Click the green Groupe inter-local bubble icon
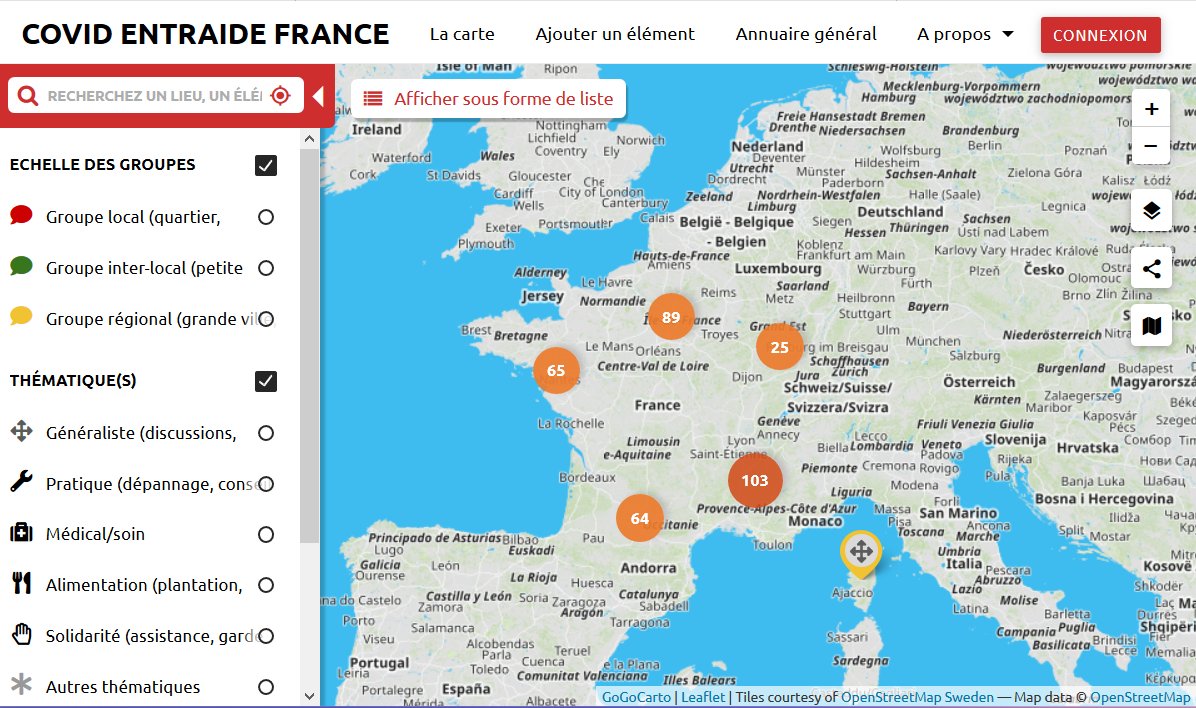Viewport: 1196px width, 708px height. (21, 266)
